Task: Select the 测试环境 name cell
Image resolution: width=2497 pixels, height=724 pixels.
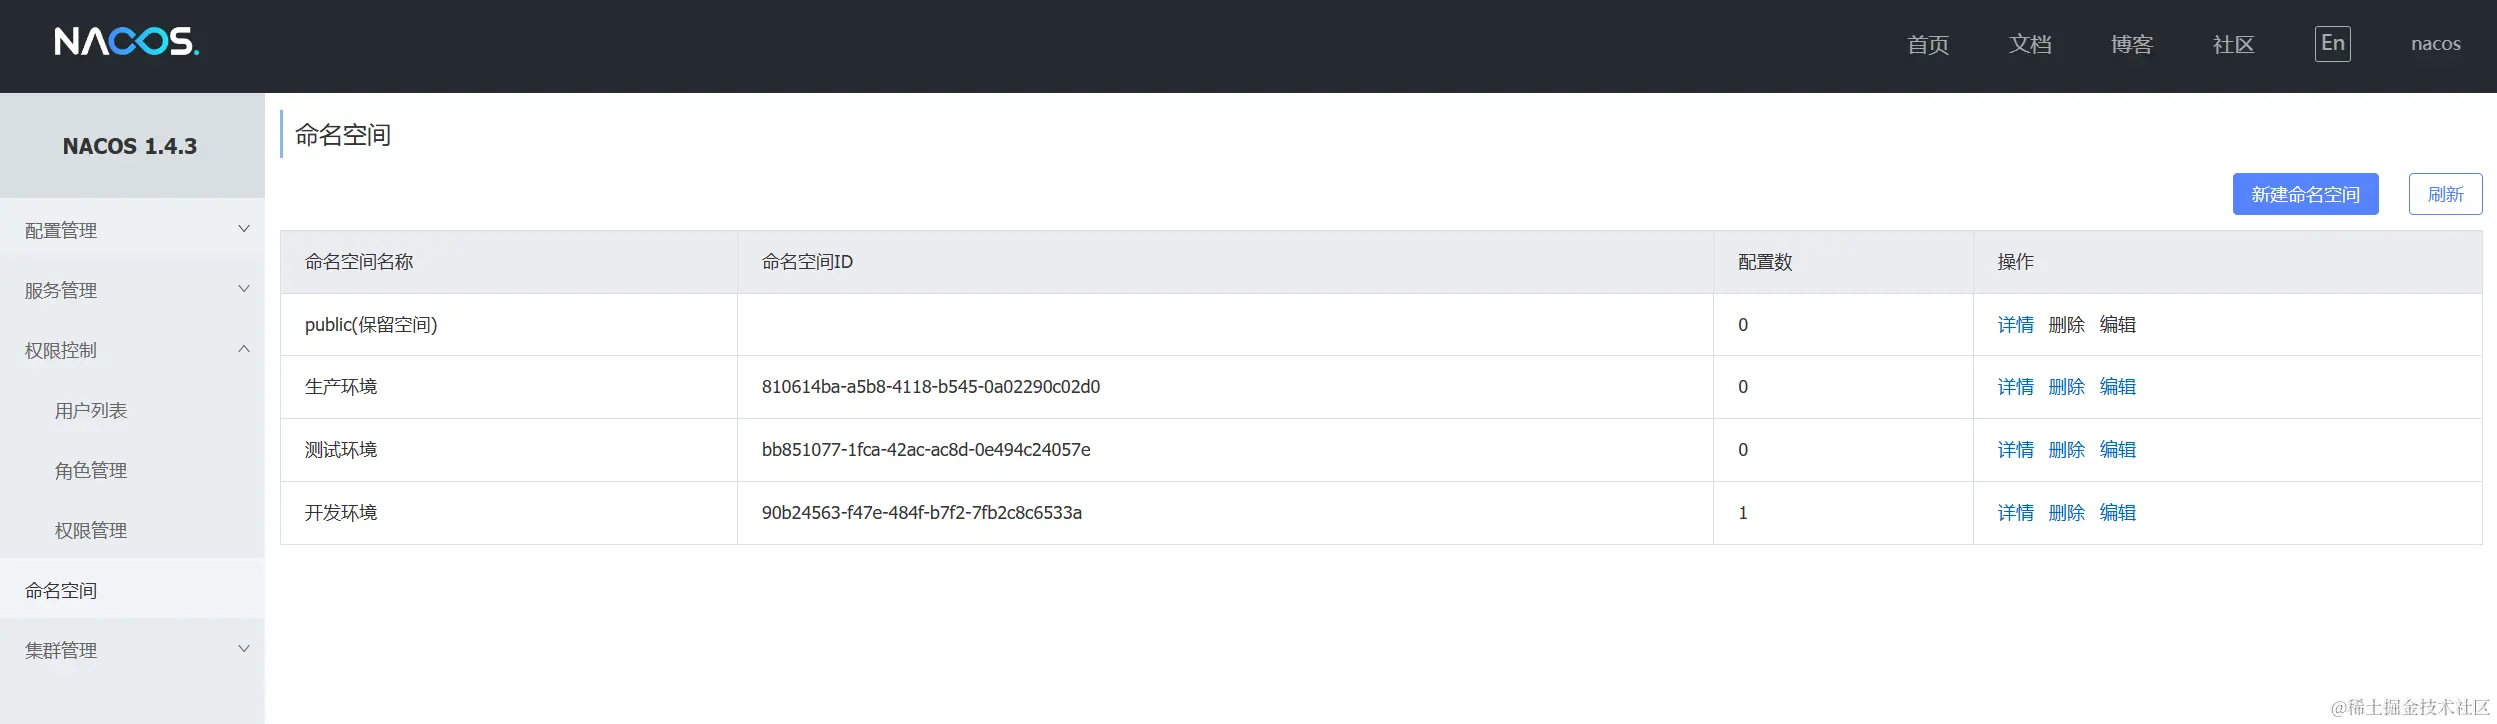Action: click(509, 450)
